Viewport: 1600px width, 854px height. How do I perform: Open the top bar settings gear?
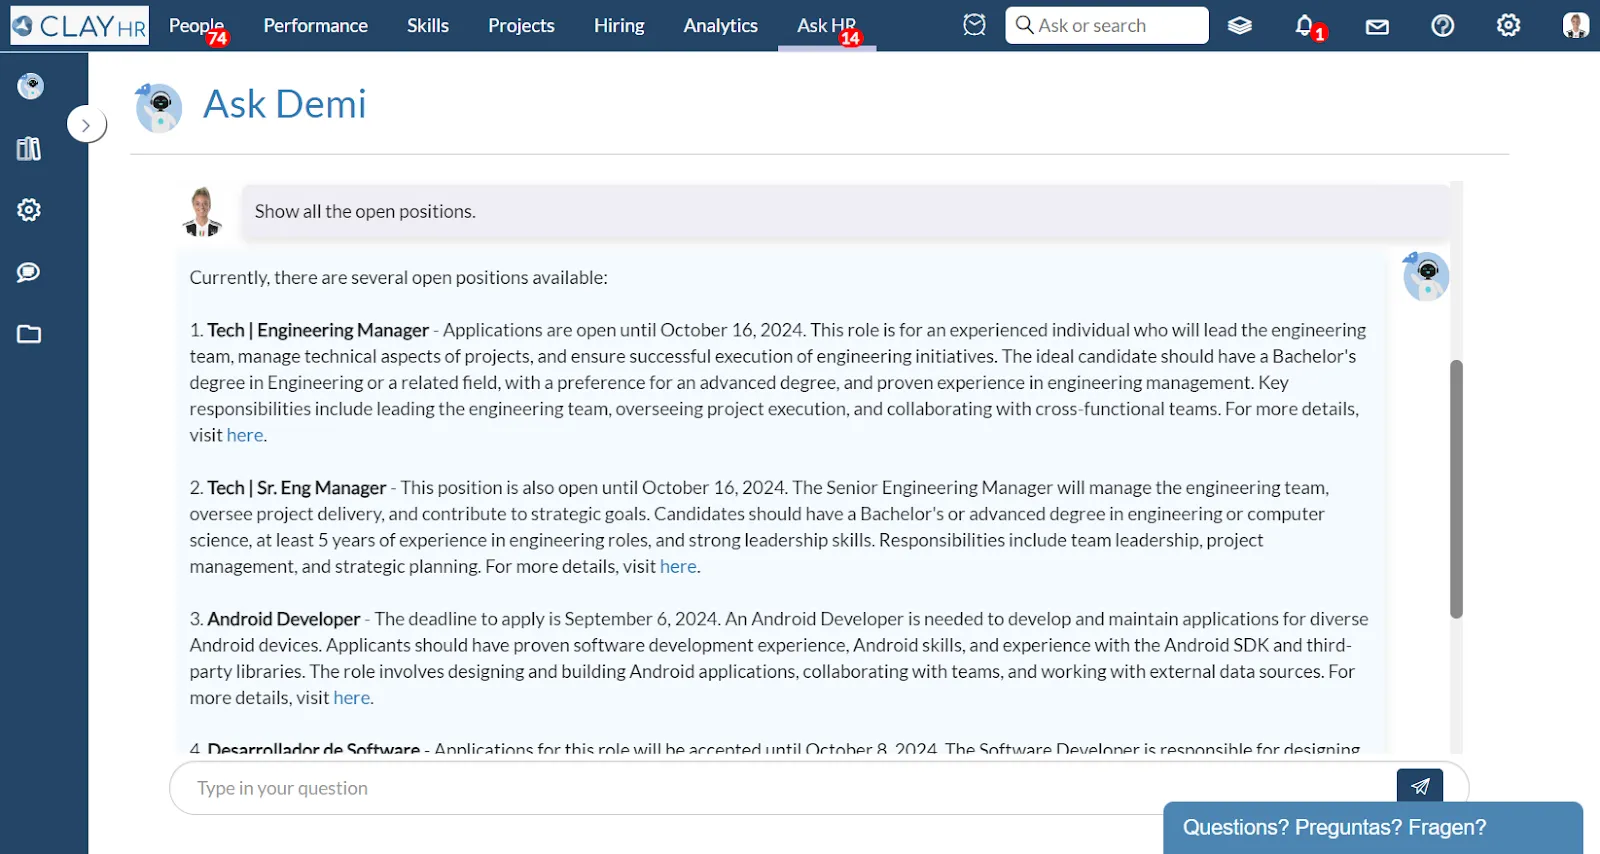1508,26
